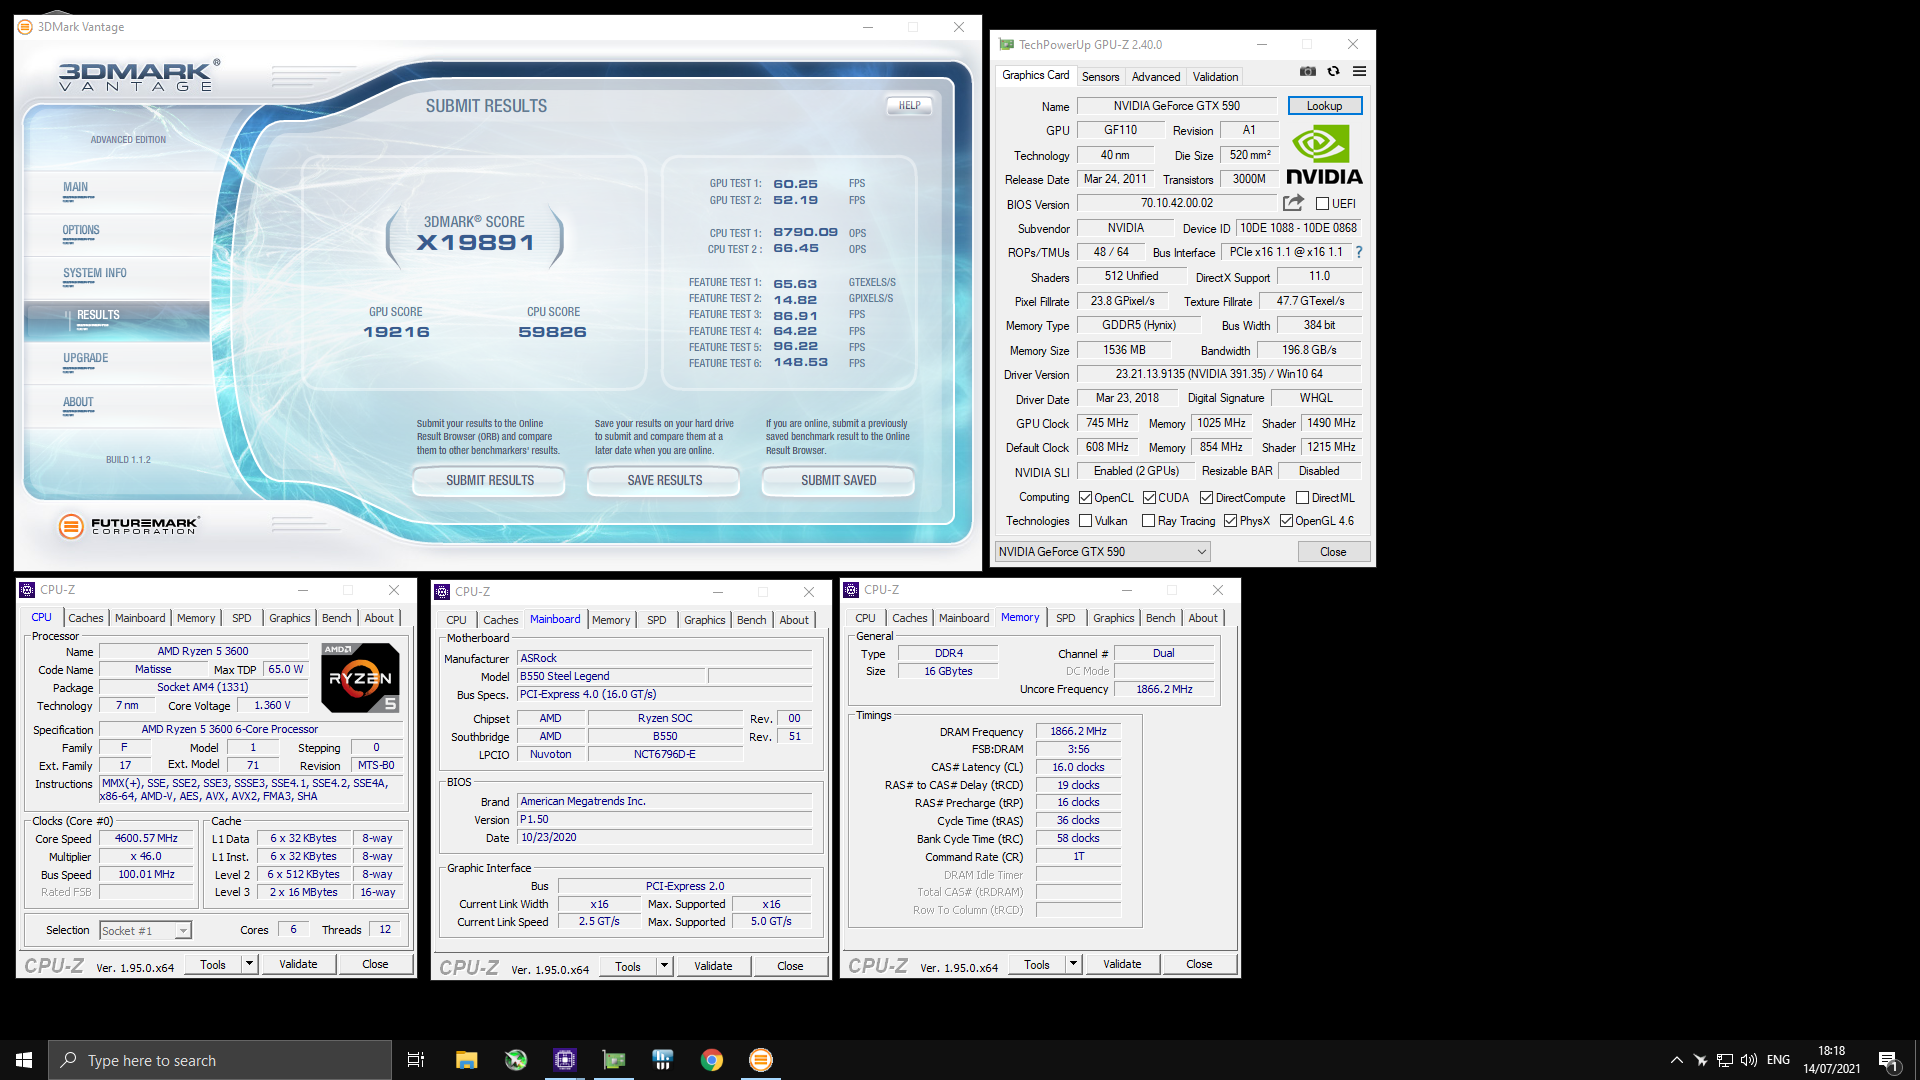Open Windows Start menu
The width and height of the screenshot is (1920, 1080).
(24, 1060)
